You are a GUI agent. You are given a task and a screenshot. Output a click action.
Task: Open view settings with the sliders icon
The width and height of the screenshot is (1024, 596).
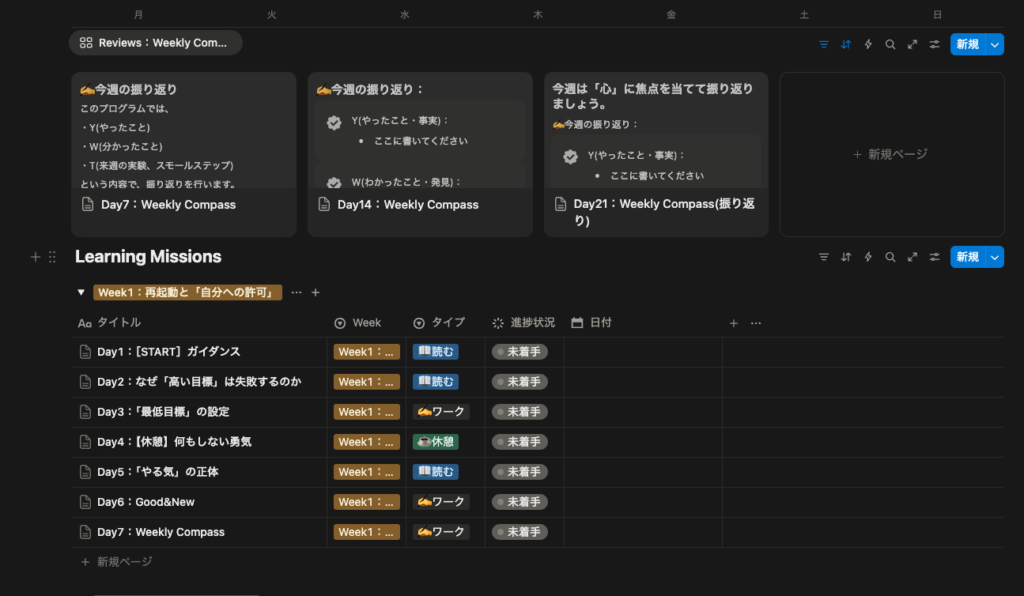934,257
